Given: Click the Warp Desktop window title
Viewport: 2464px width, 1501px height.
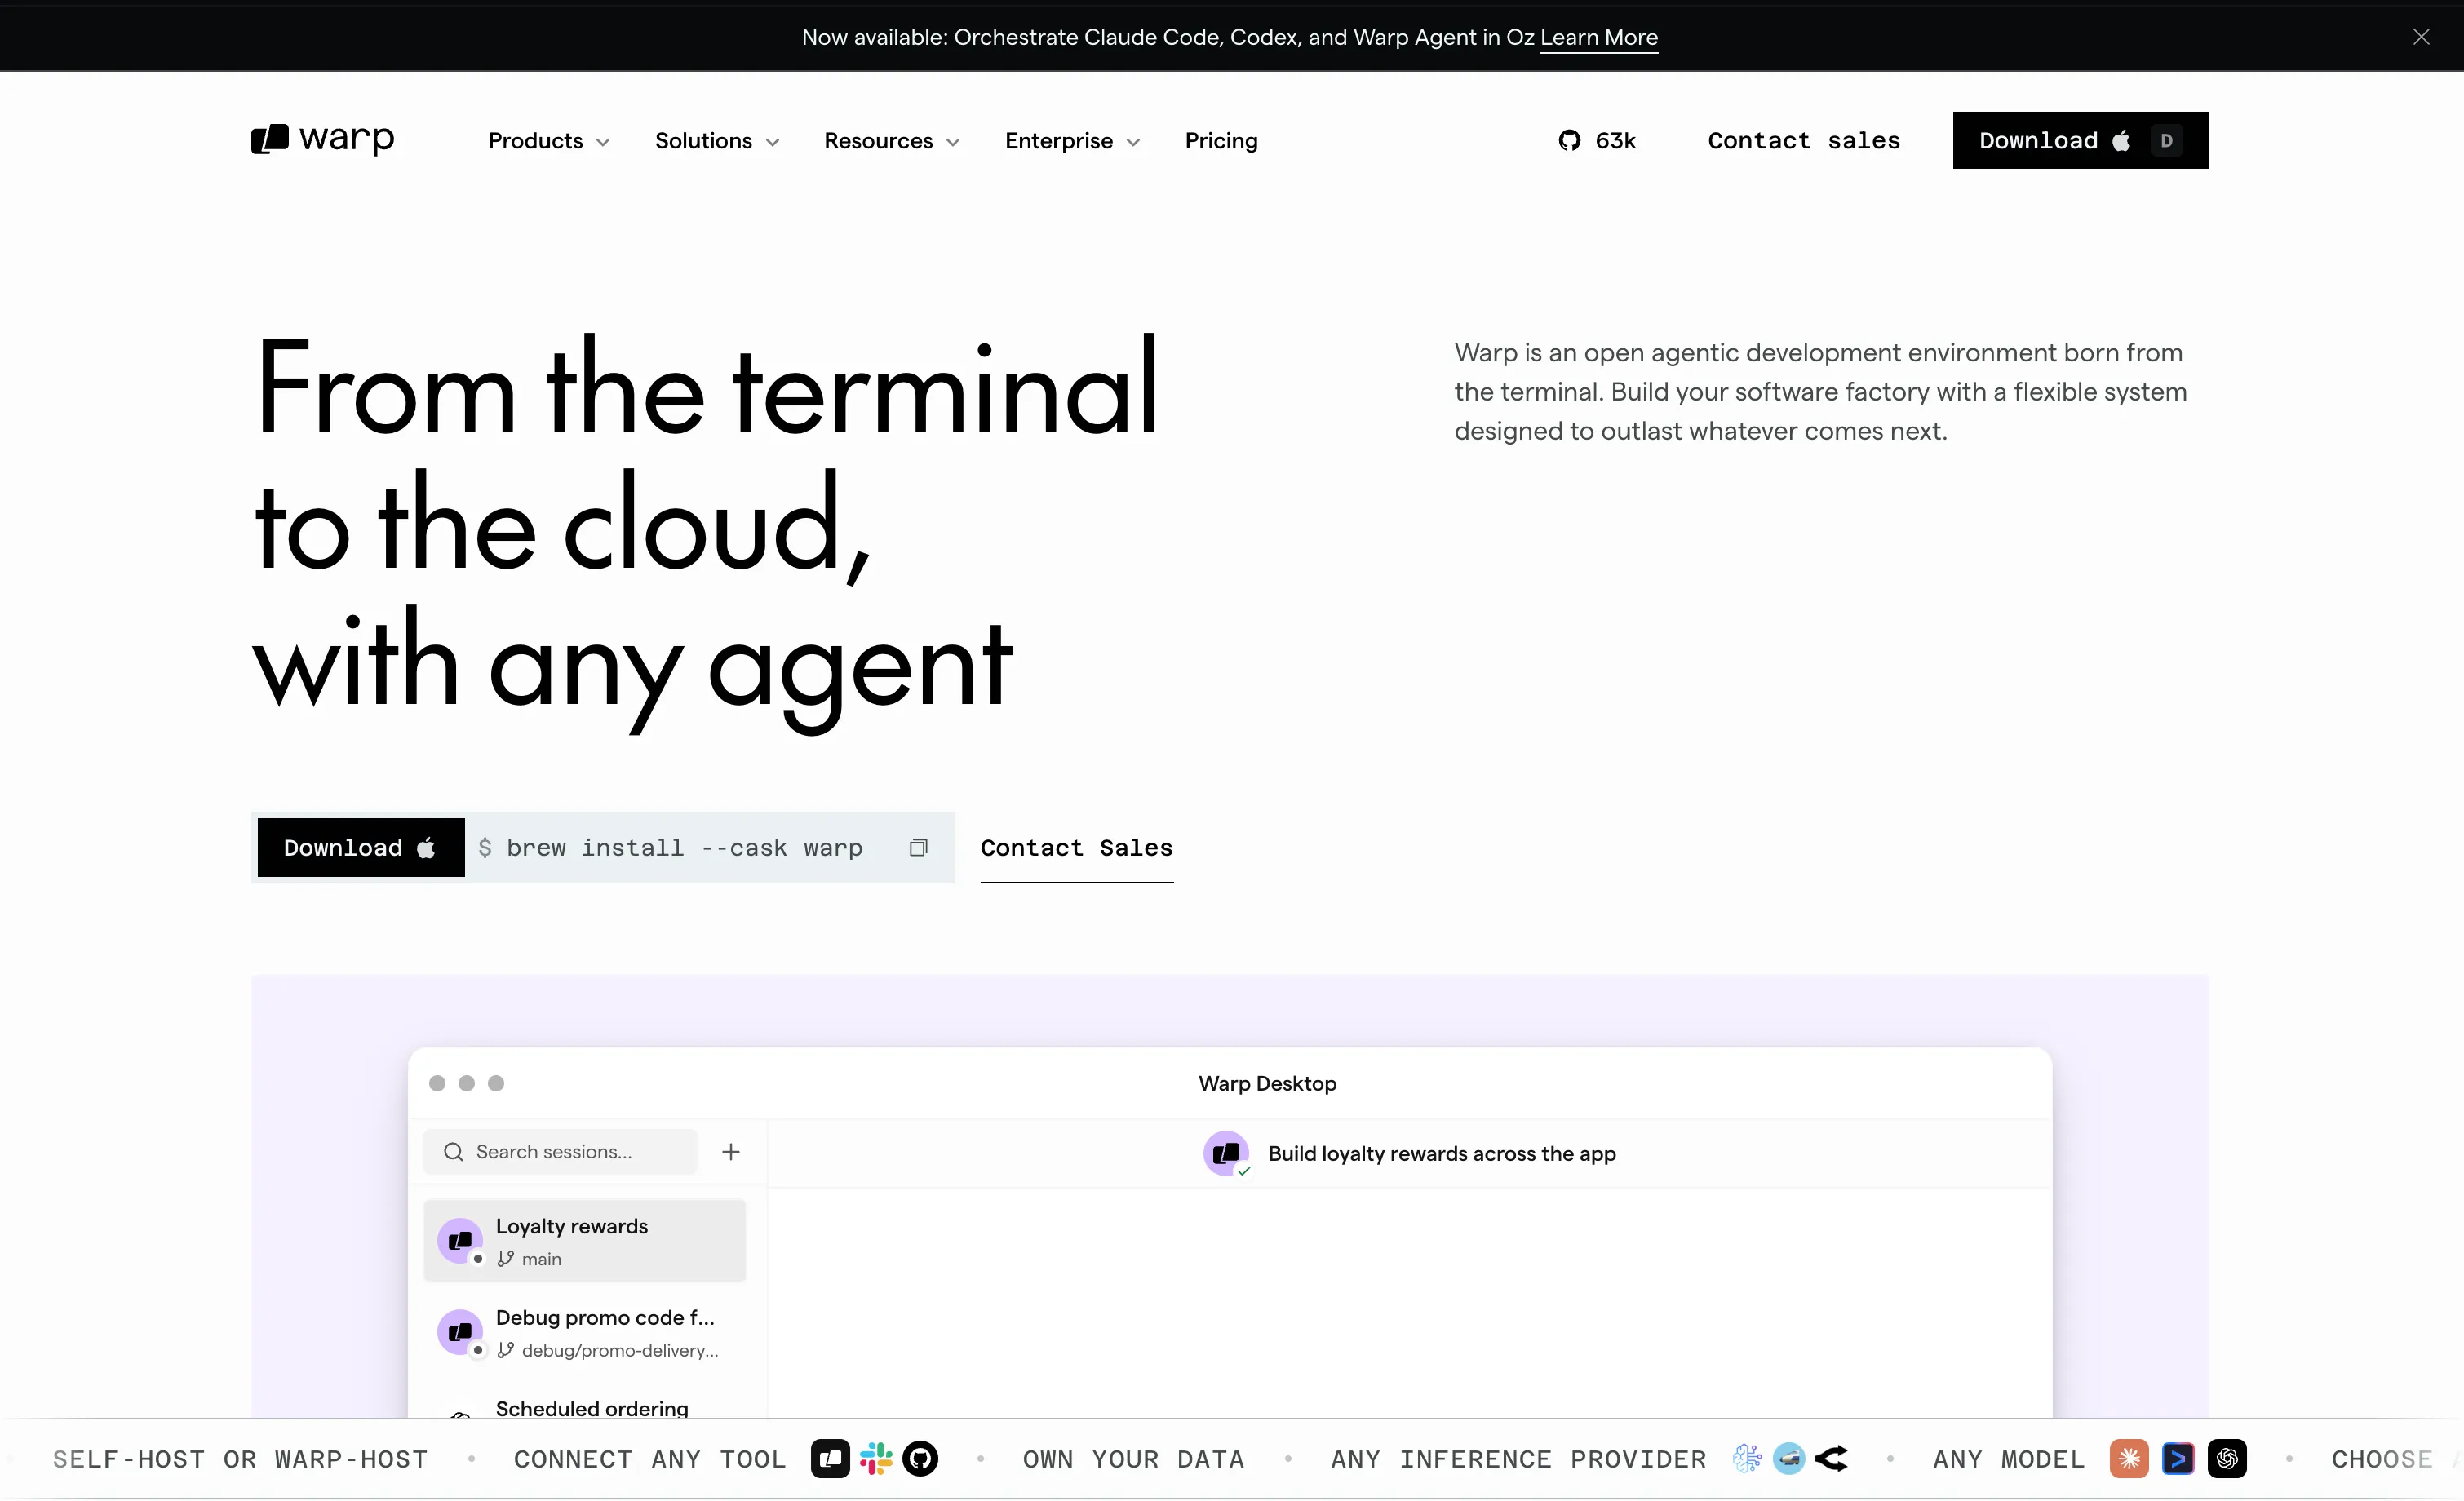Looking at the screenshot, I should (x=1267, y=1083).
